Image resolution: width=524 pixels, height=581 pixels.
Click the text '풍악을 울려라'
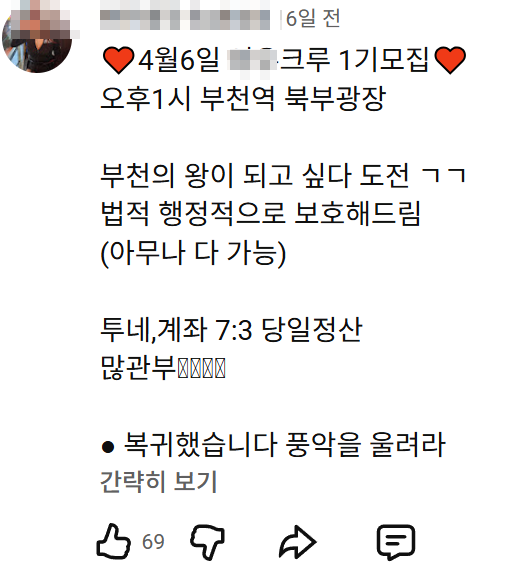click(365, 444)
